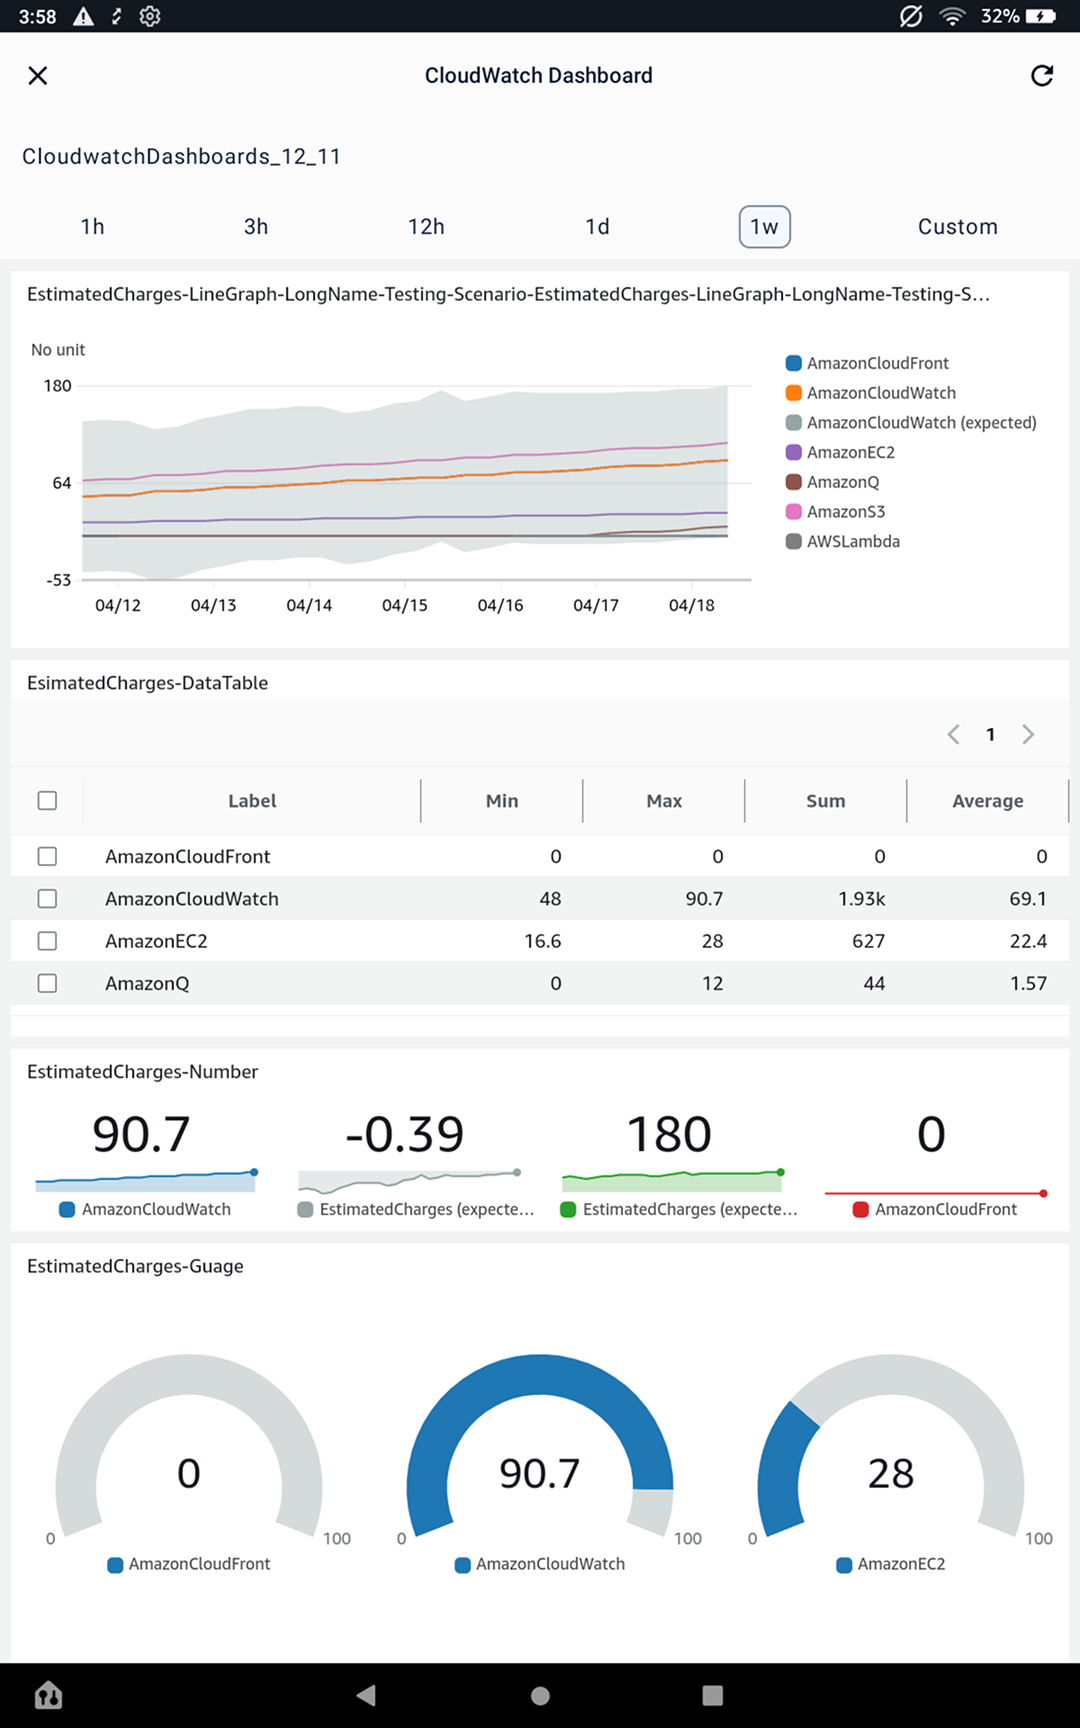Click the AmazonQ legend label
This screenshot has height=1728, width=1080.
tap(843, 482)
